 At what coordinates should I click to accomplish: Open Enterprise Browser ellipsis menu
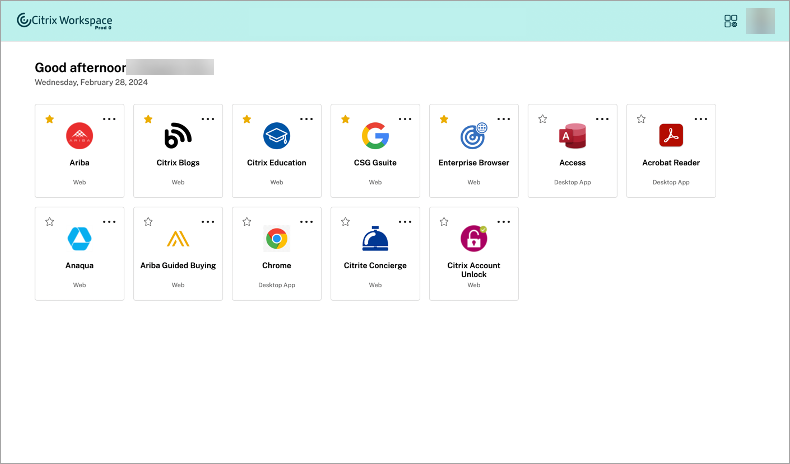coord(504,119)
